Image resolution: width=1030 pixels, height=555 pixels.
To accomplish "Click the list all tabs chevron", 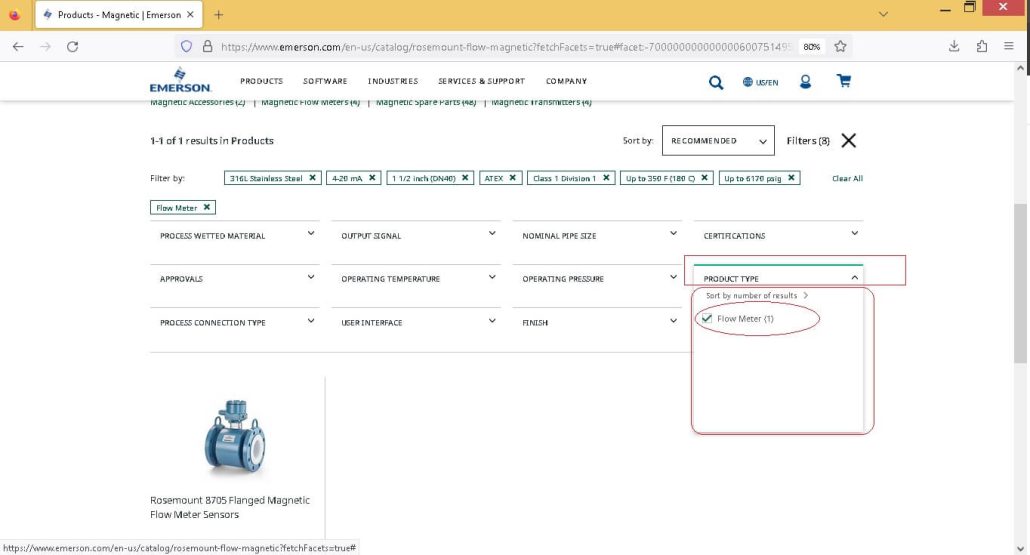I will pos(884,14).
